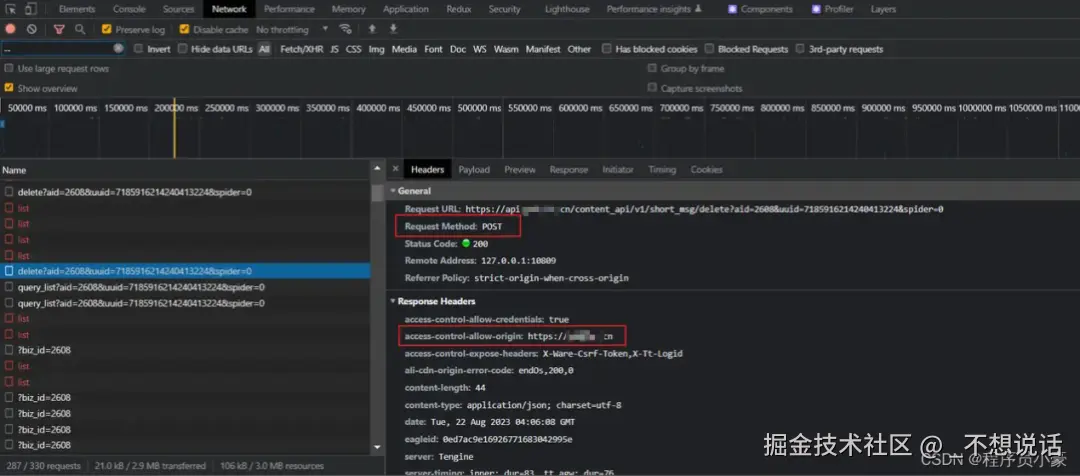The height and width of the screenshot is (476, 1080).
Task: Click the Components tab React icon
Action: tap(732, 10)
